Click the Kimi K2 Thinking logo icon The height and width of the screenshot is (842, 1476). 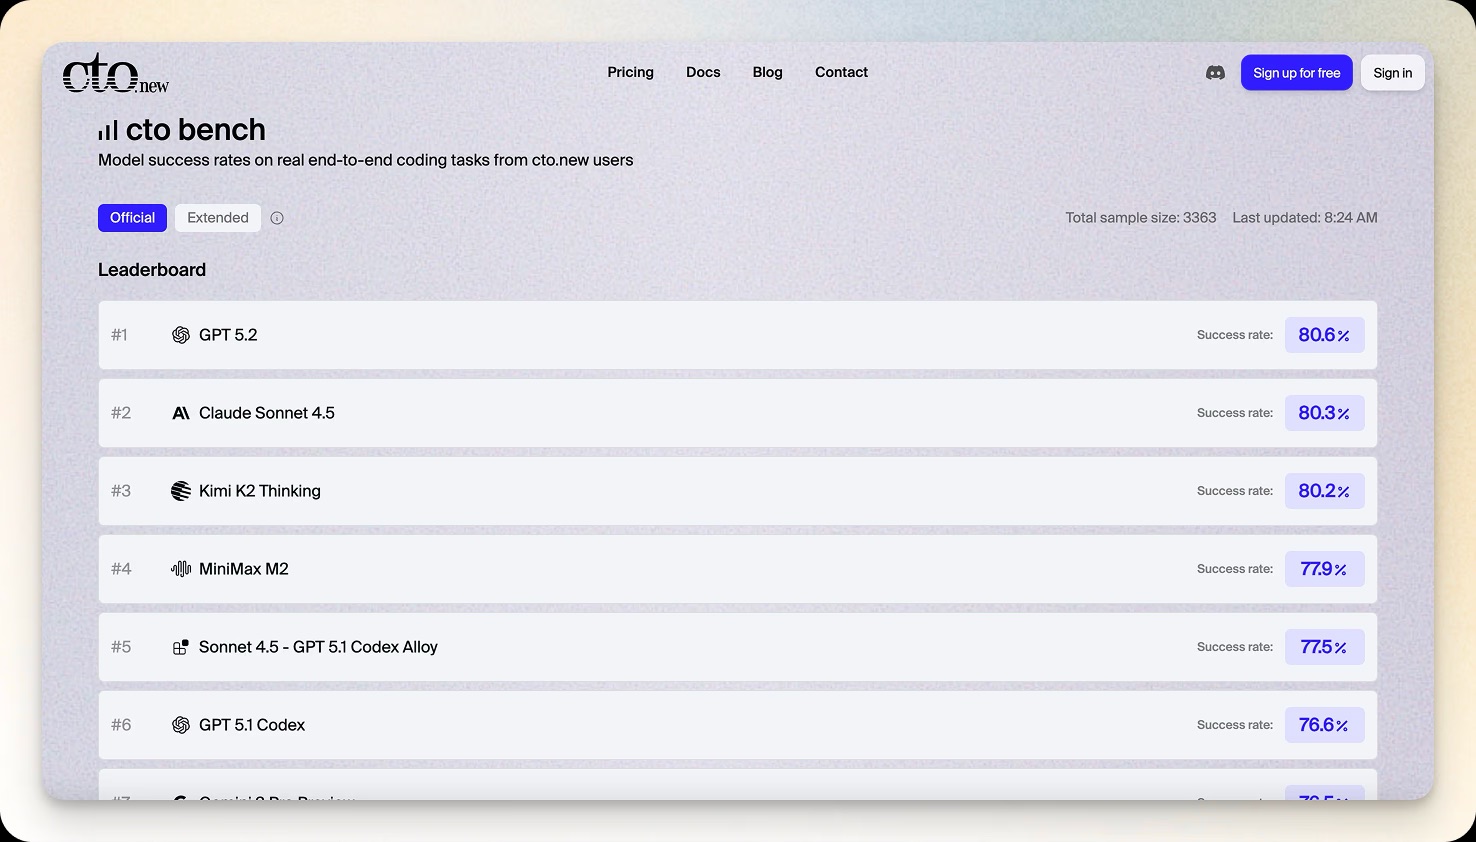181,491
